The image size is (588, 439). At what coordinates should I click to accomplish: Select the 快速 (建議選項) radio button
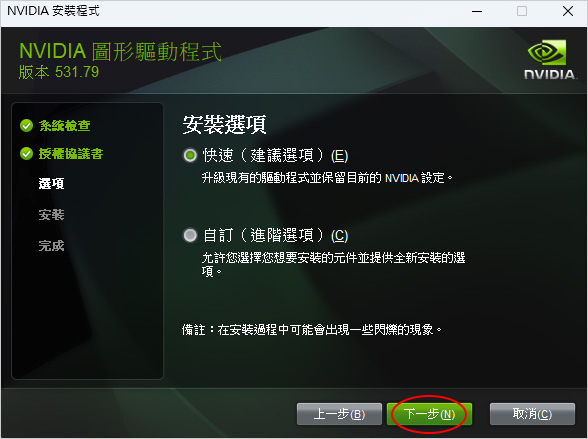(190, 155)
